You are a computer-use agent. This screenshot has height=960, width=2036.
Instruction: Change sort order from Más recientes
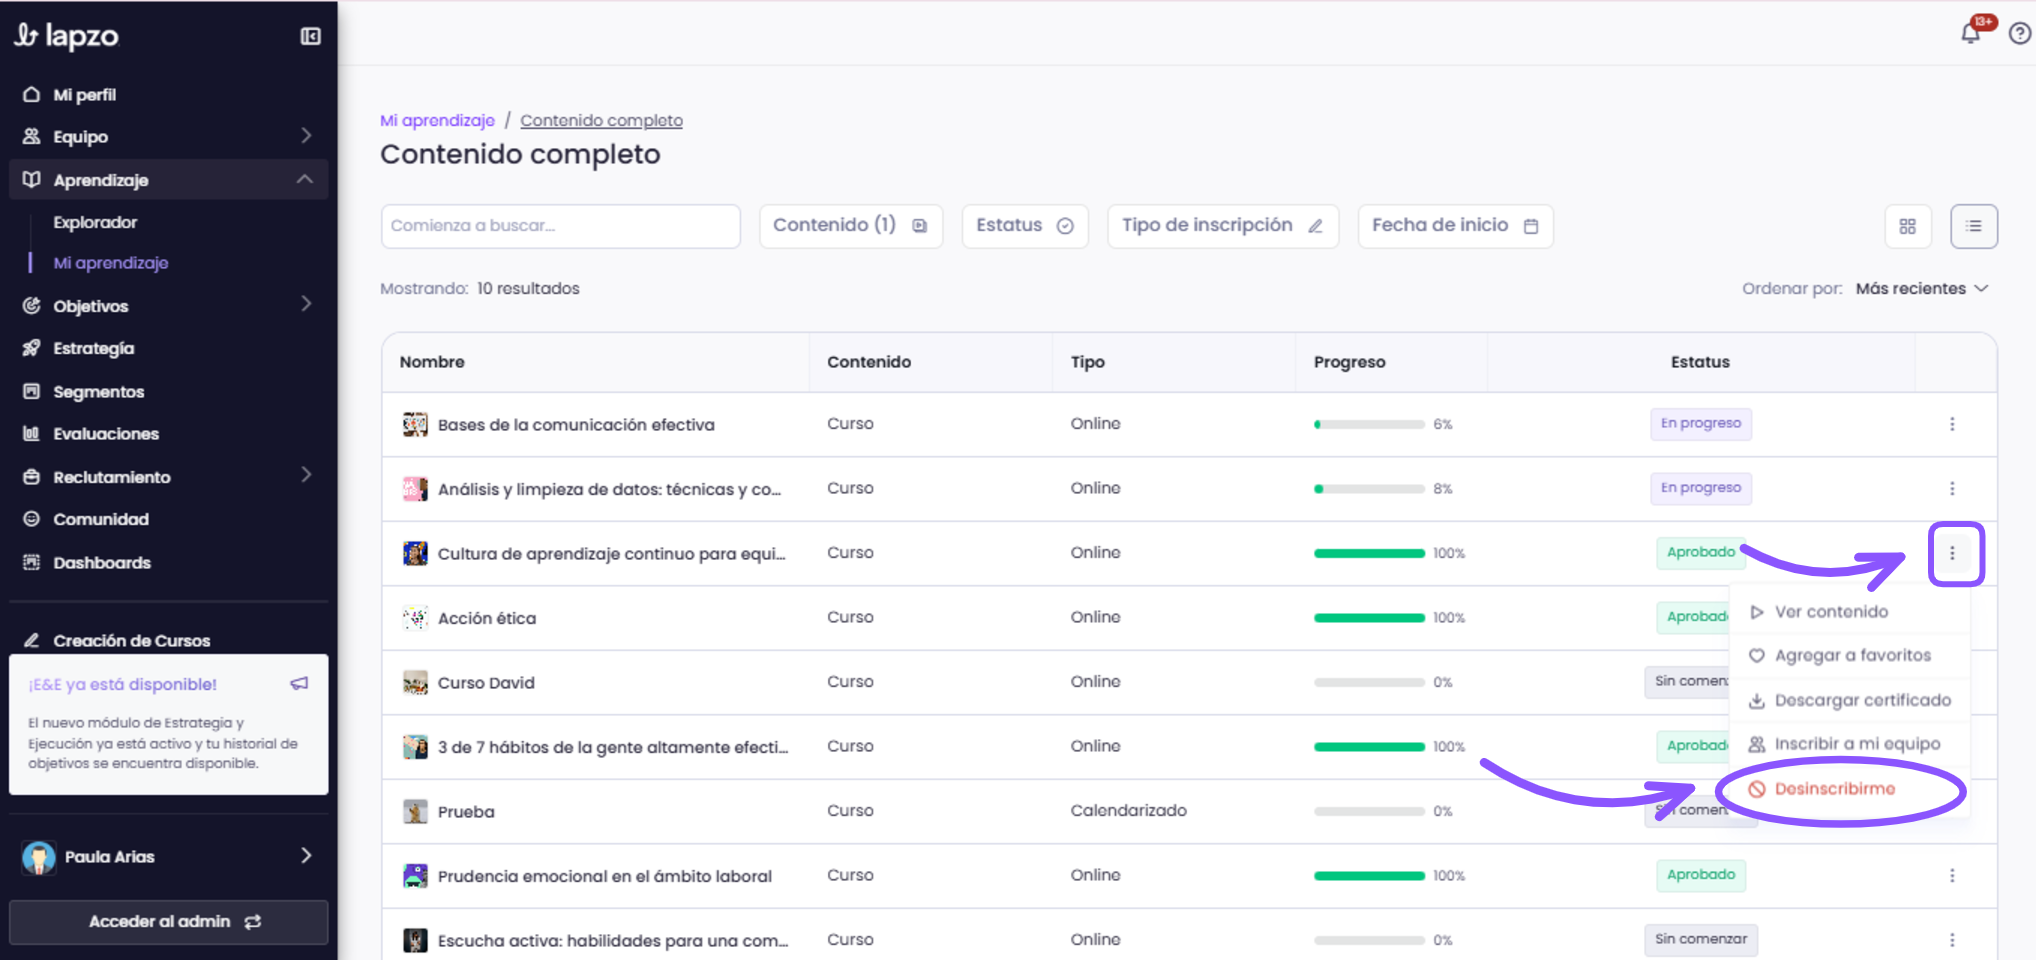(1922, 289)
